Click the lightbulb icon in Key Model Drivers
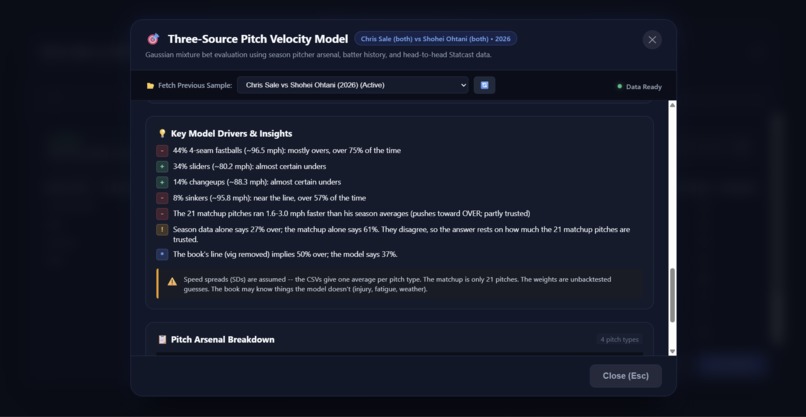 click(162, 134)
